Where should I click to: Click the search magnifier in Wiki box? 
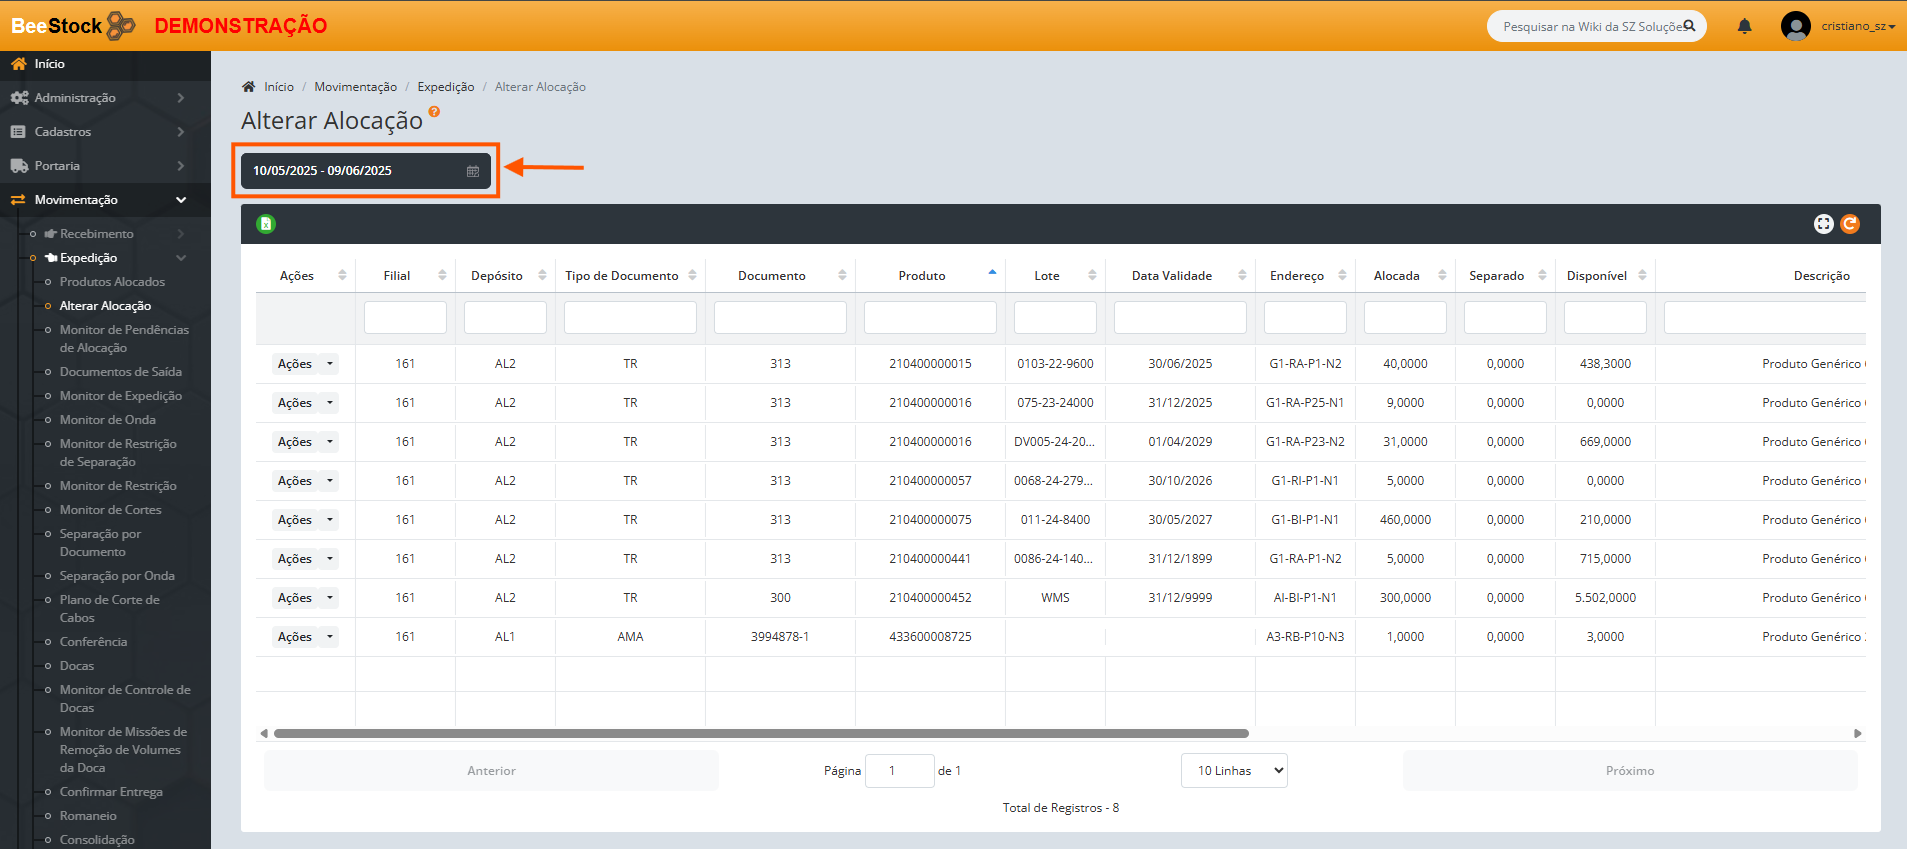[1689, 26]
